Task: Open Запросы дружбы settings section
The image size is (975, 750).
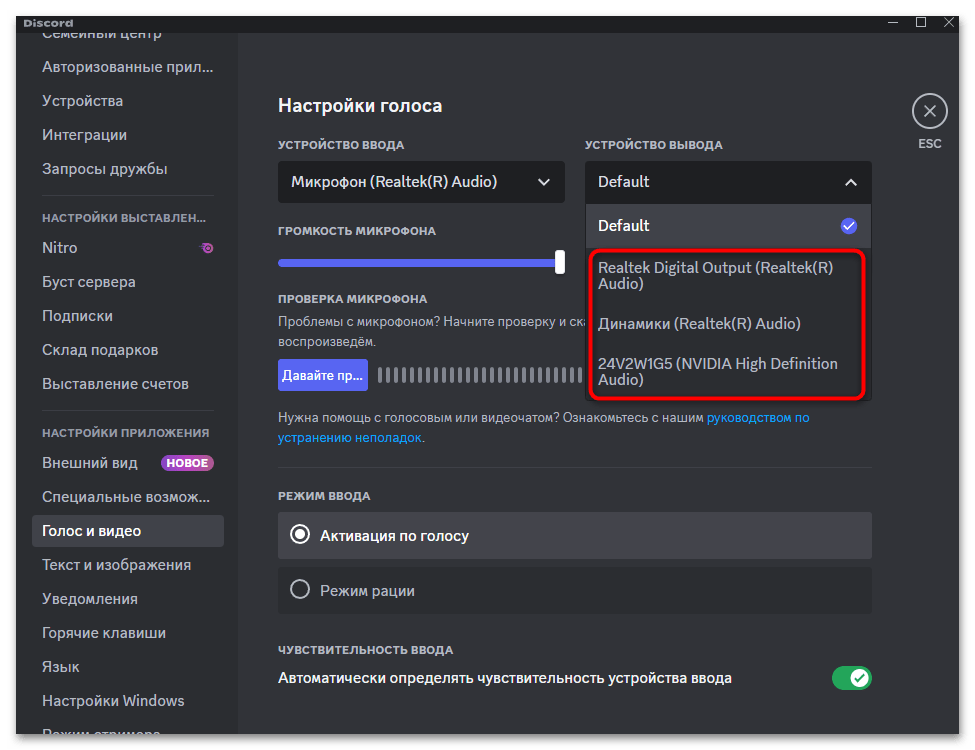Action: click(x=127, y=169)
